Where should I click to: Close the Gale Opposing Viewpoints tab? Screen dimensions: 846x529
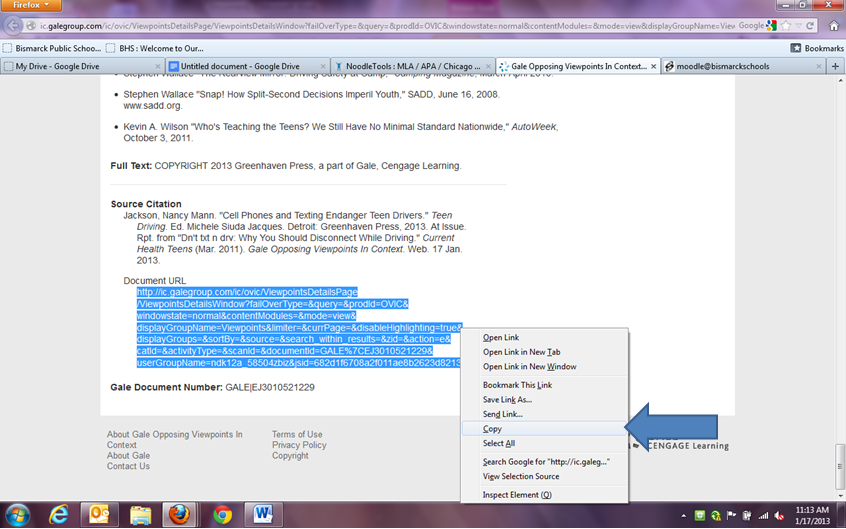(653, 66)
